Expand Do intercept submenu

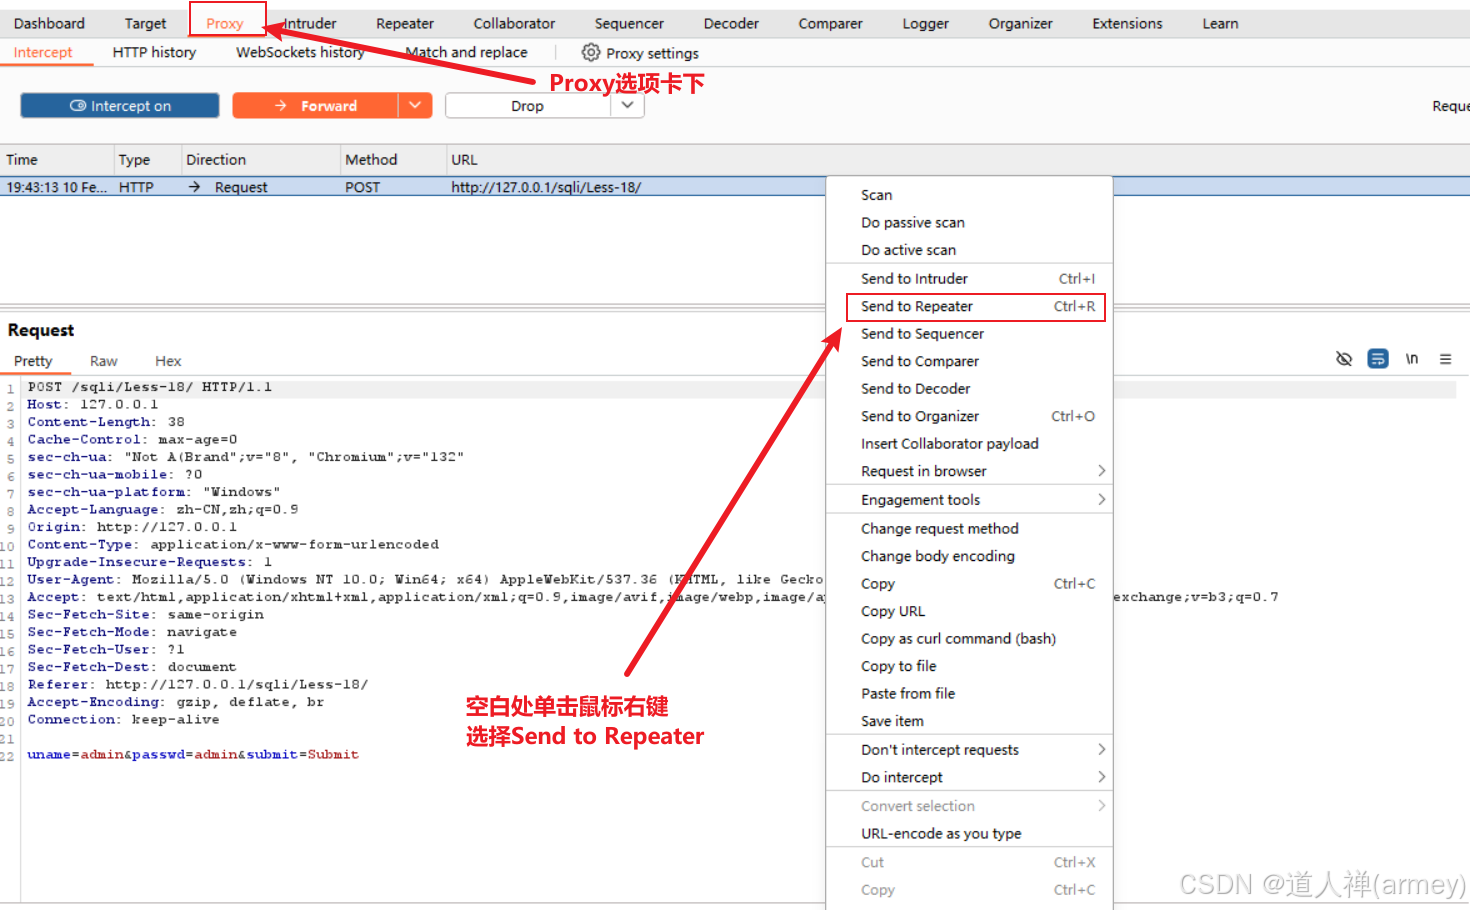[x=969, y=777]
